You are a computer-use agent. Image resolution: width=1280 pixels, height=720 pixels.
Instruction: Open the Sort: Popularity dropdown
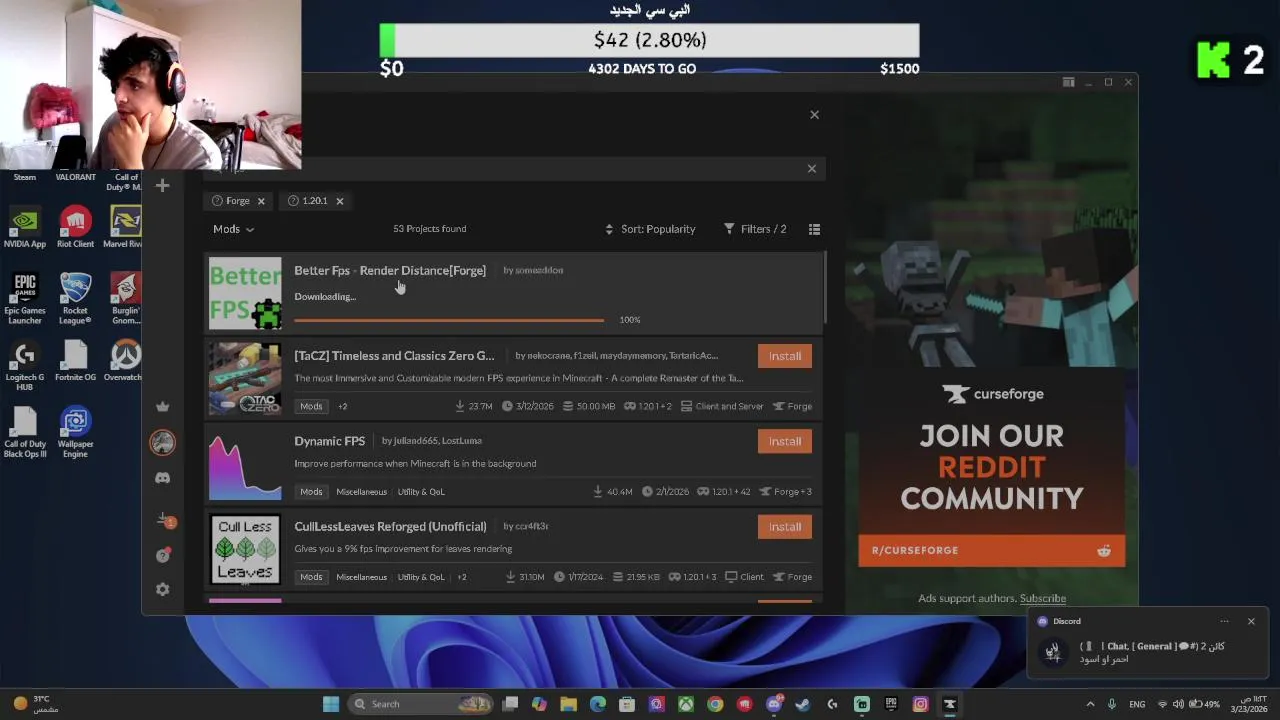(x=650, y=229)
